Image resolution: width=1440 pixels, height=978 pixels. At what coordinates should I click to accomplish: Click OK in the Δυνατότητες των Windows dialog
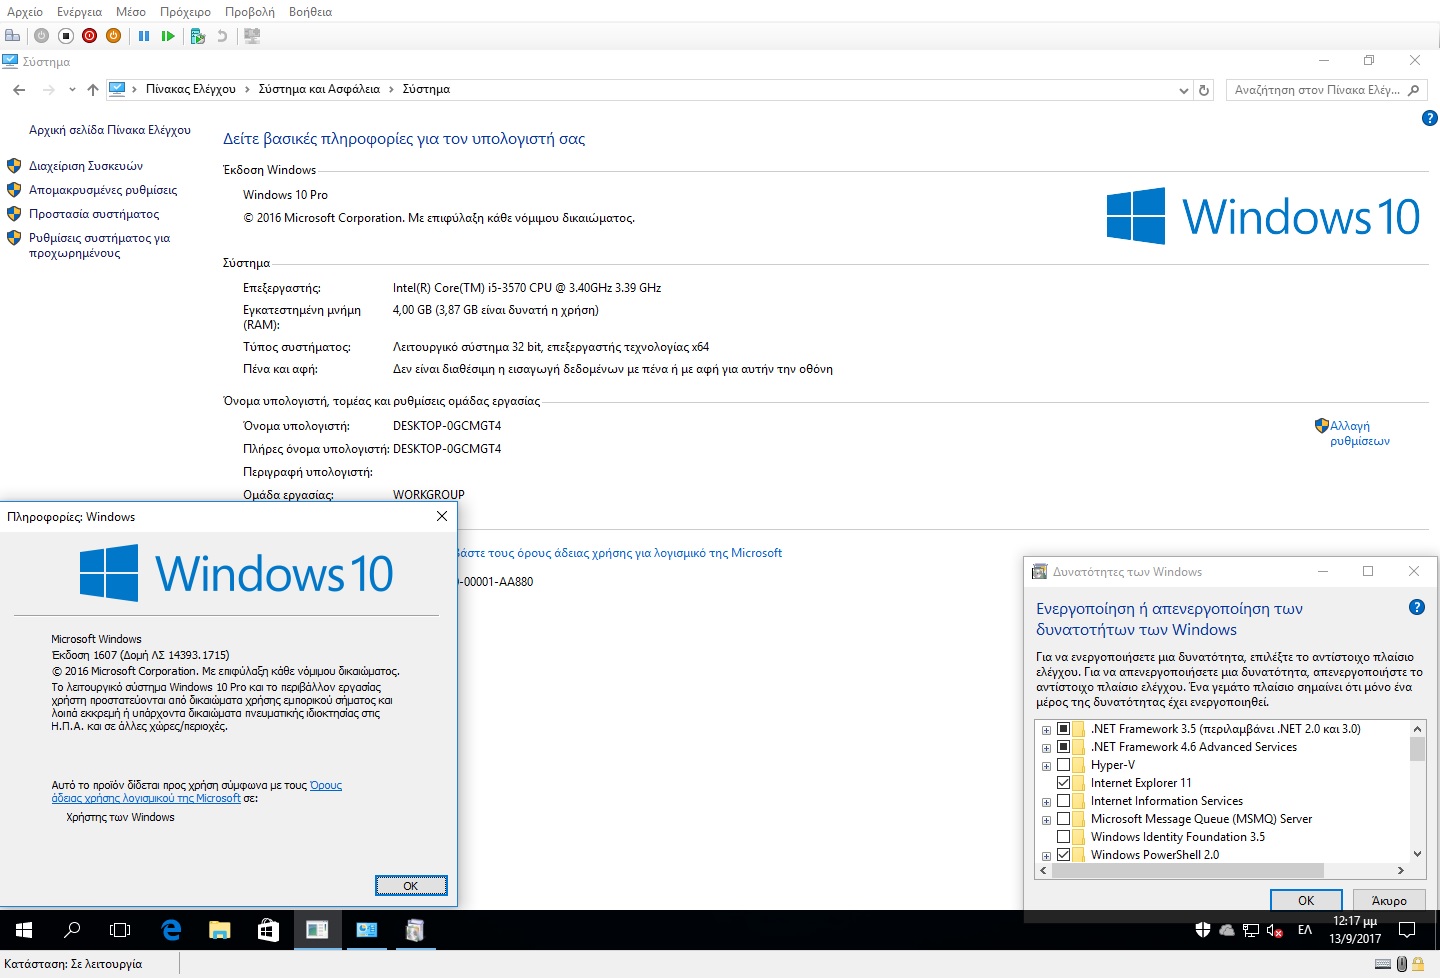point(1306,900)
